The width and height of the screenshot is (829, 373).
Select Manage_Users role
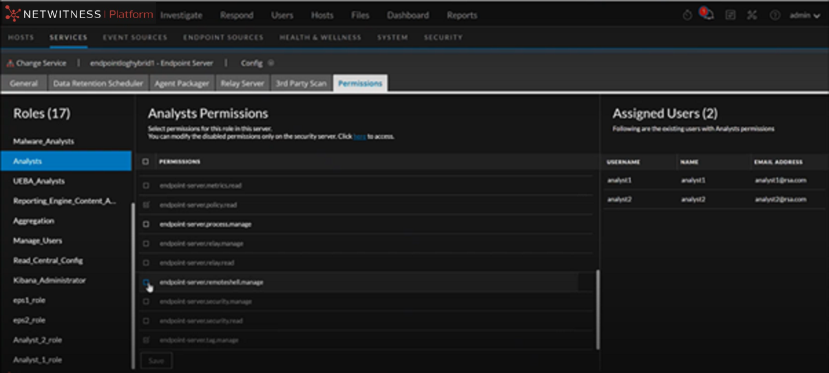(38, 240)
